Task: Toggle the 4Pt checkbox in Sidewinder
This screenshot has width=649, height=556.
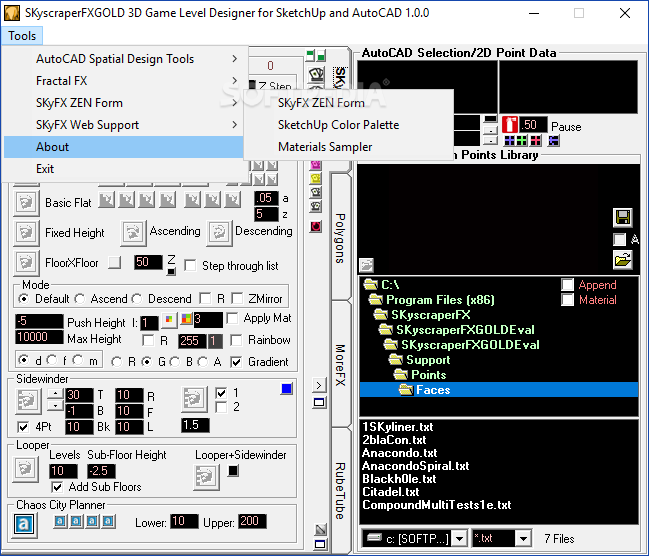Action: tap(23, 427)
